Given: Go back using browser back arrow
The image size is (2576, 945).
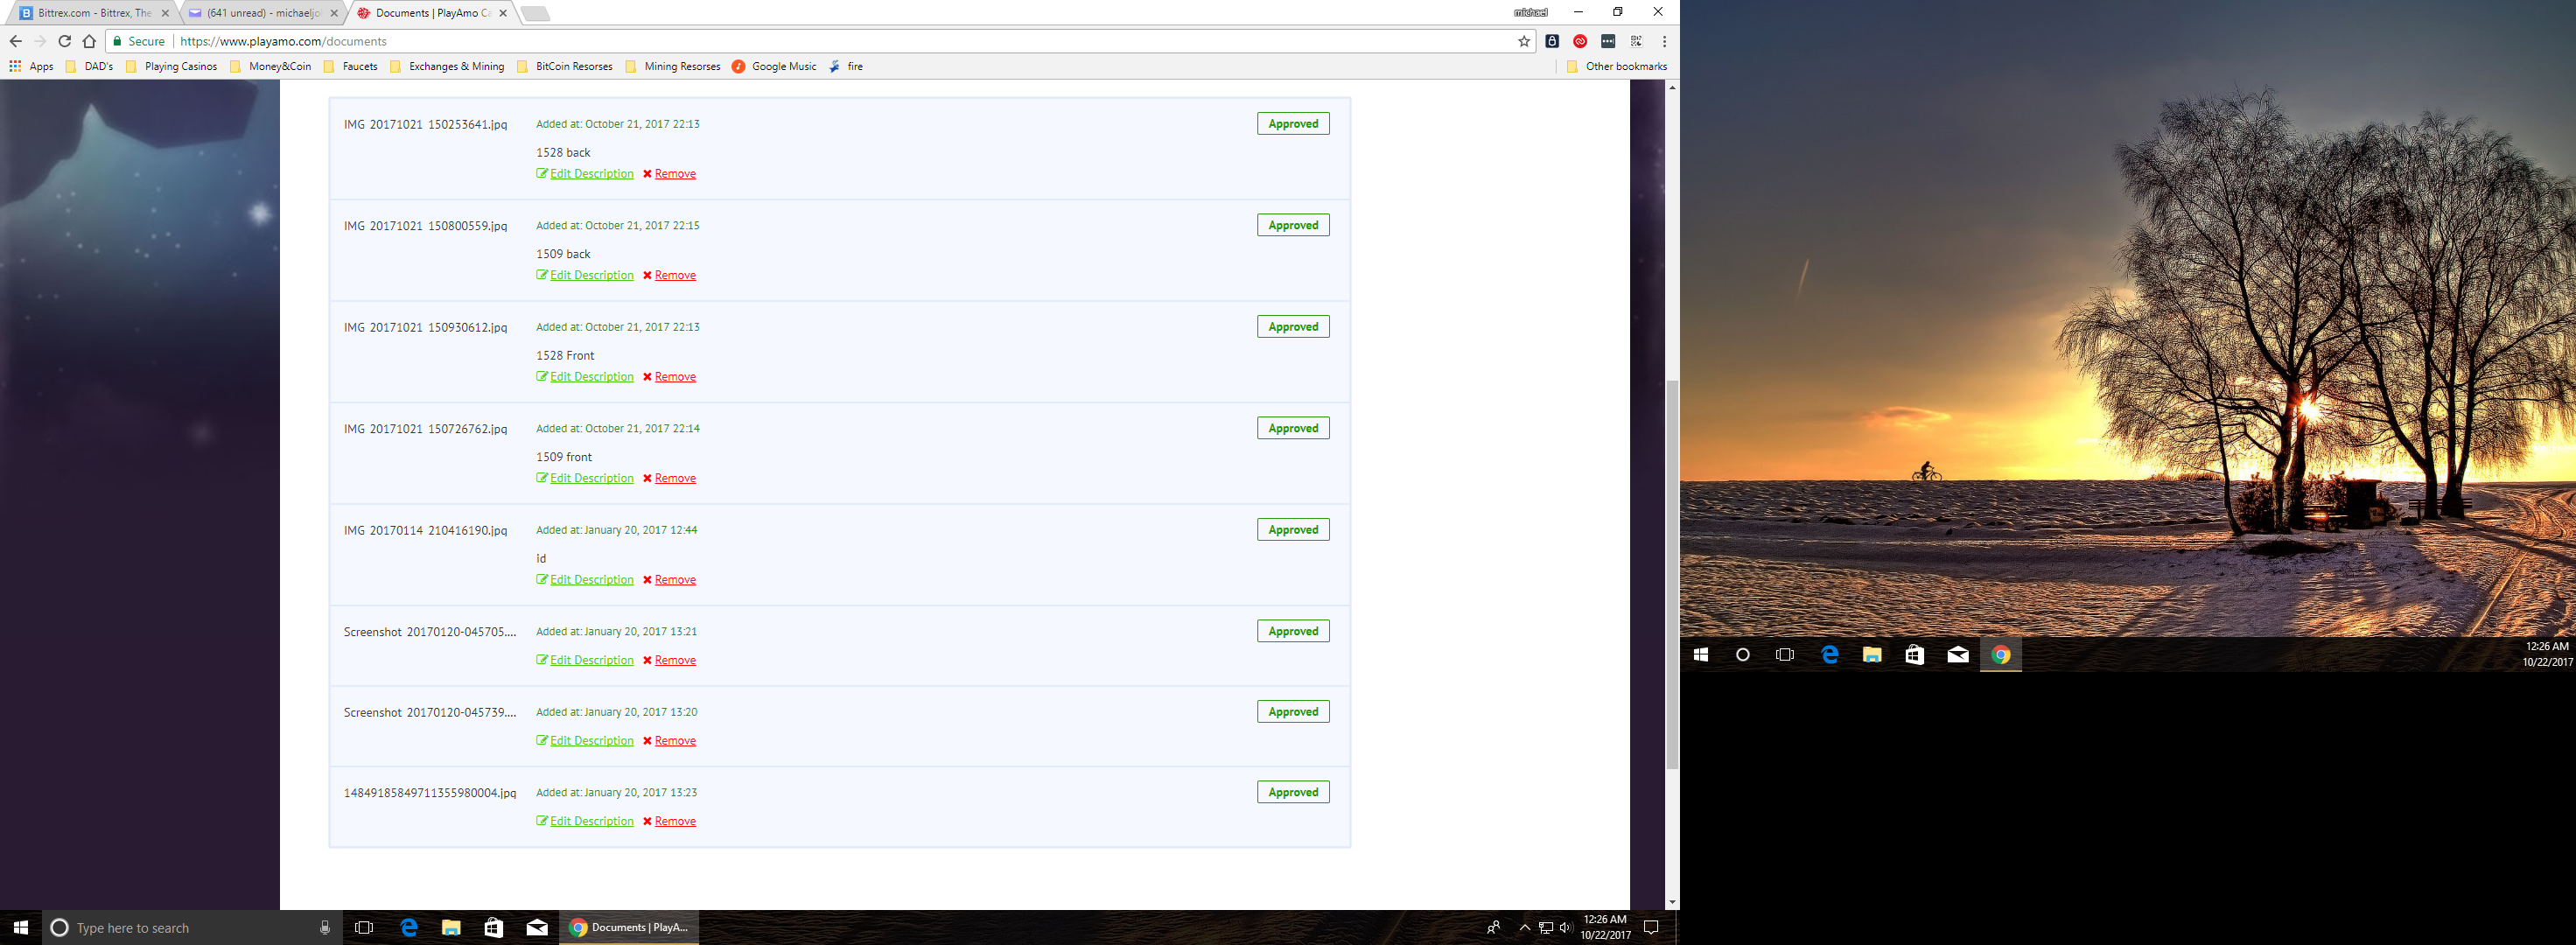Looking at the screenshot, I should pos(15,41).
